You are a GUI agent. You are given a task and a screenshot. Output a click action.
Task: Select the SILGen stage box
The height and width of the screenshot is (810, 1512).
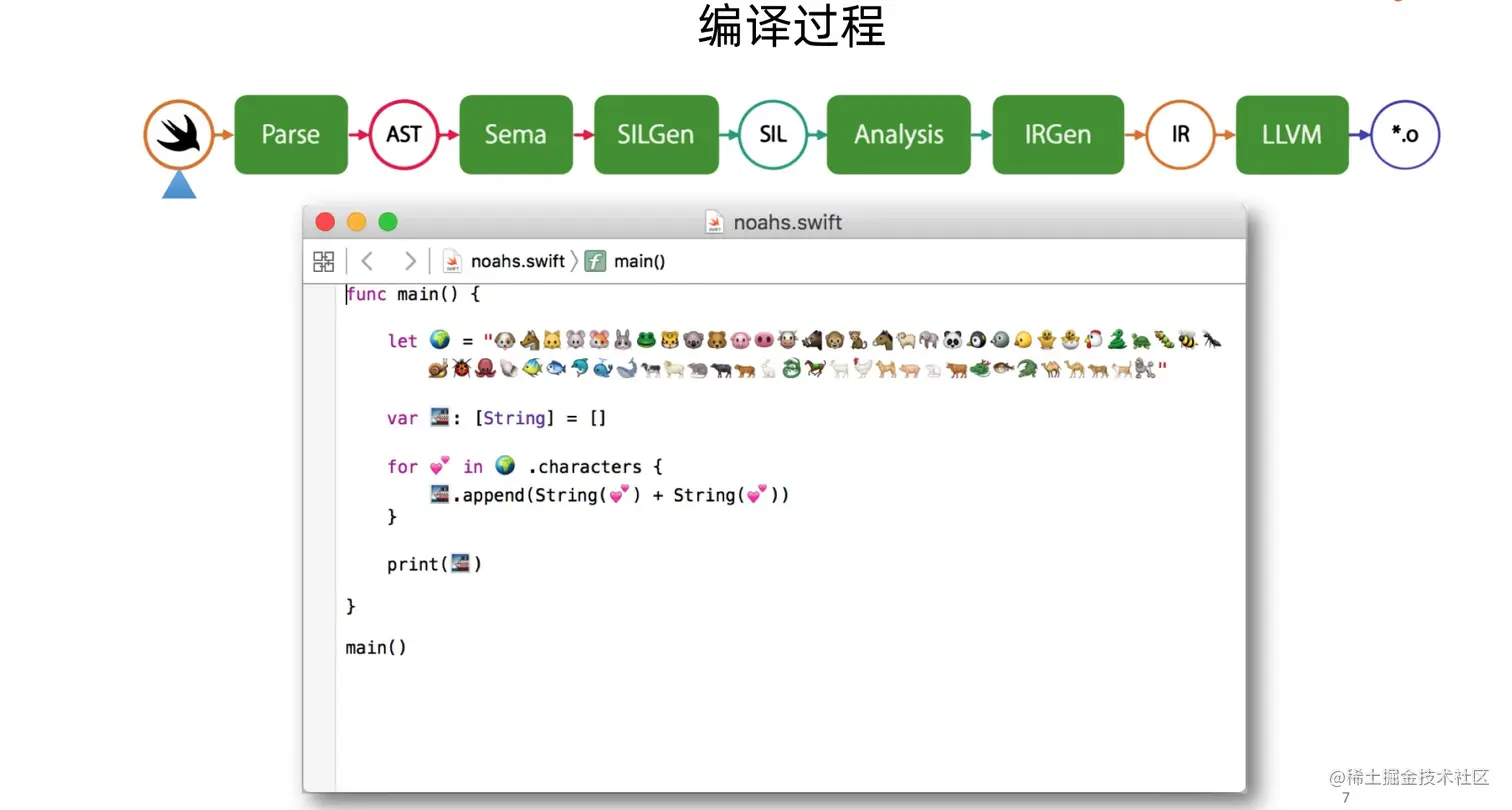656,134
